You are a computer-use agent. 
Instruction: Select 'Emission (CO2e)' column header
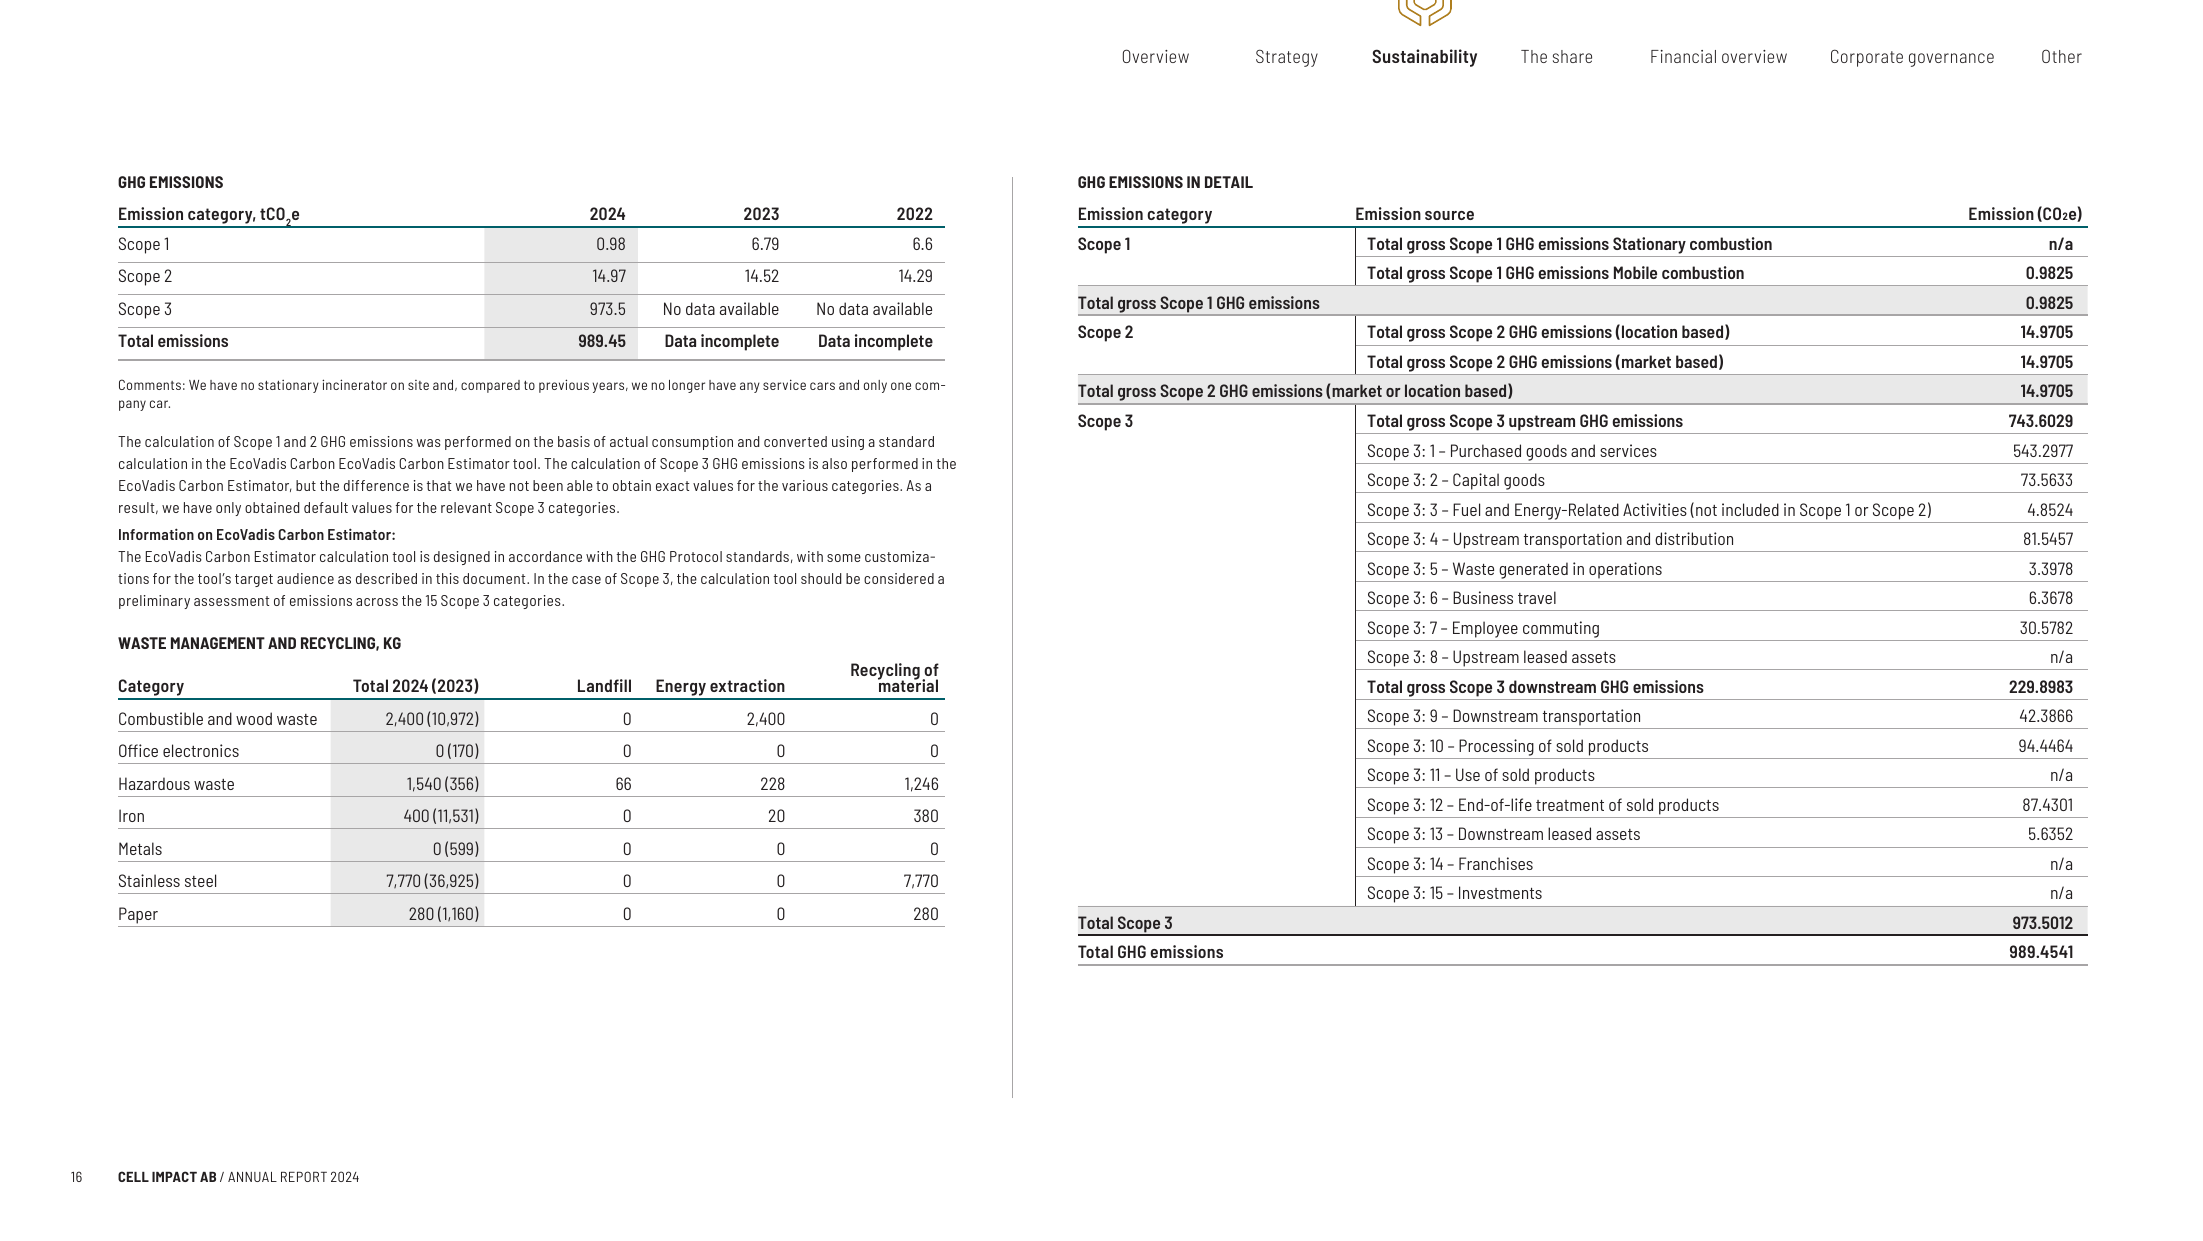(x=2025, y=214)
